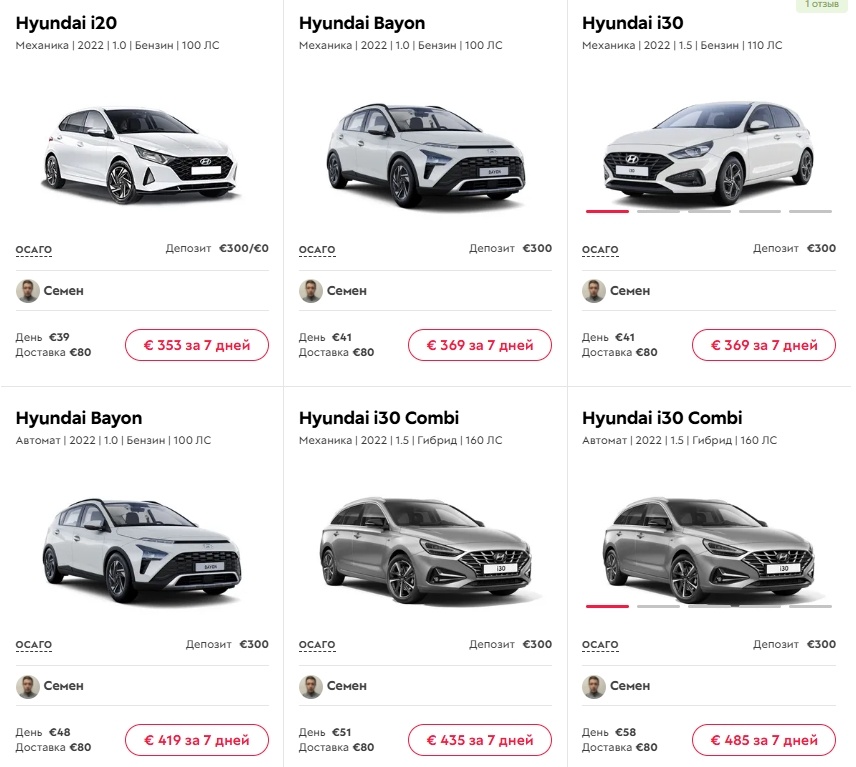856x767 pixels.
Task: Open the ОСАГО insurance info on the i20 card
Action: pyautogui.click(x=33, y=248)
